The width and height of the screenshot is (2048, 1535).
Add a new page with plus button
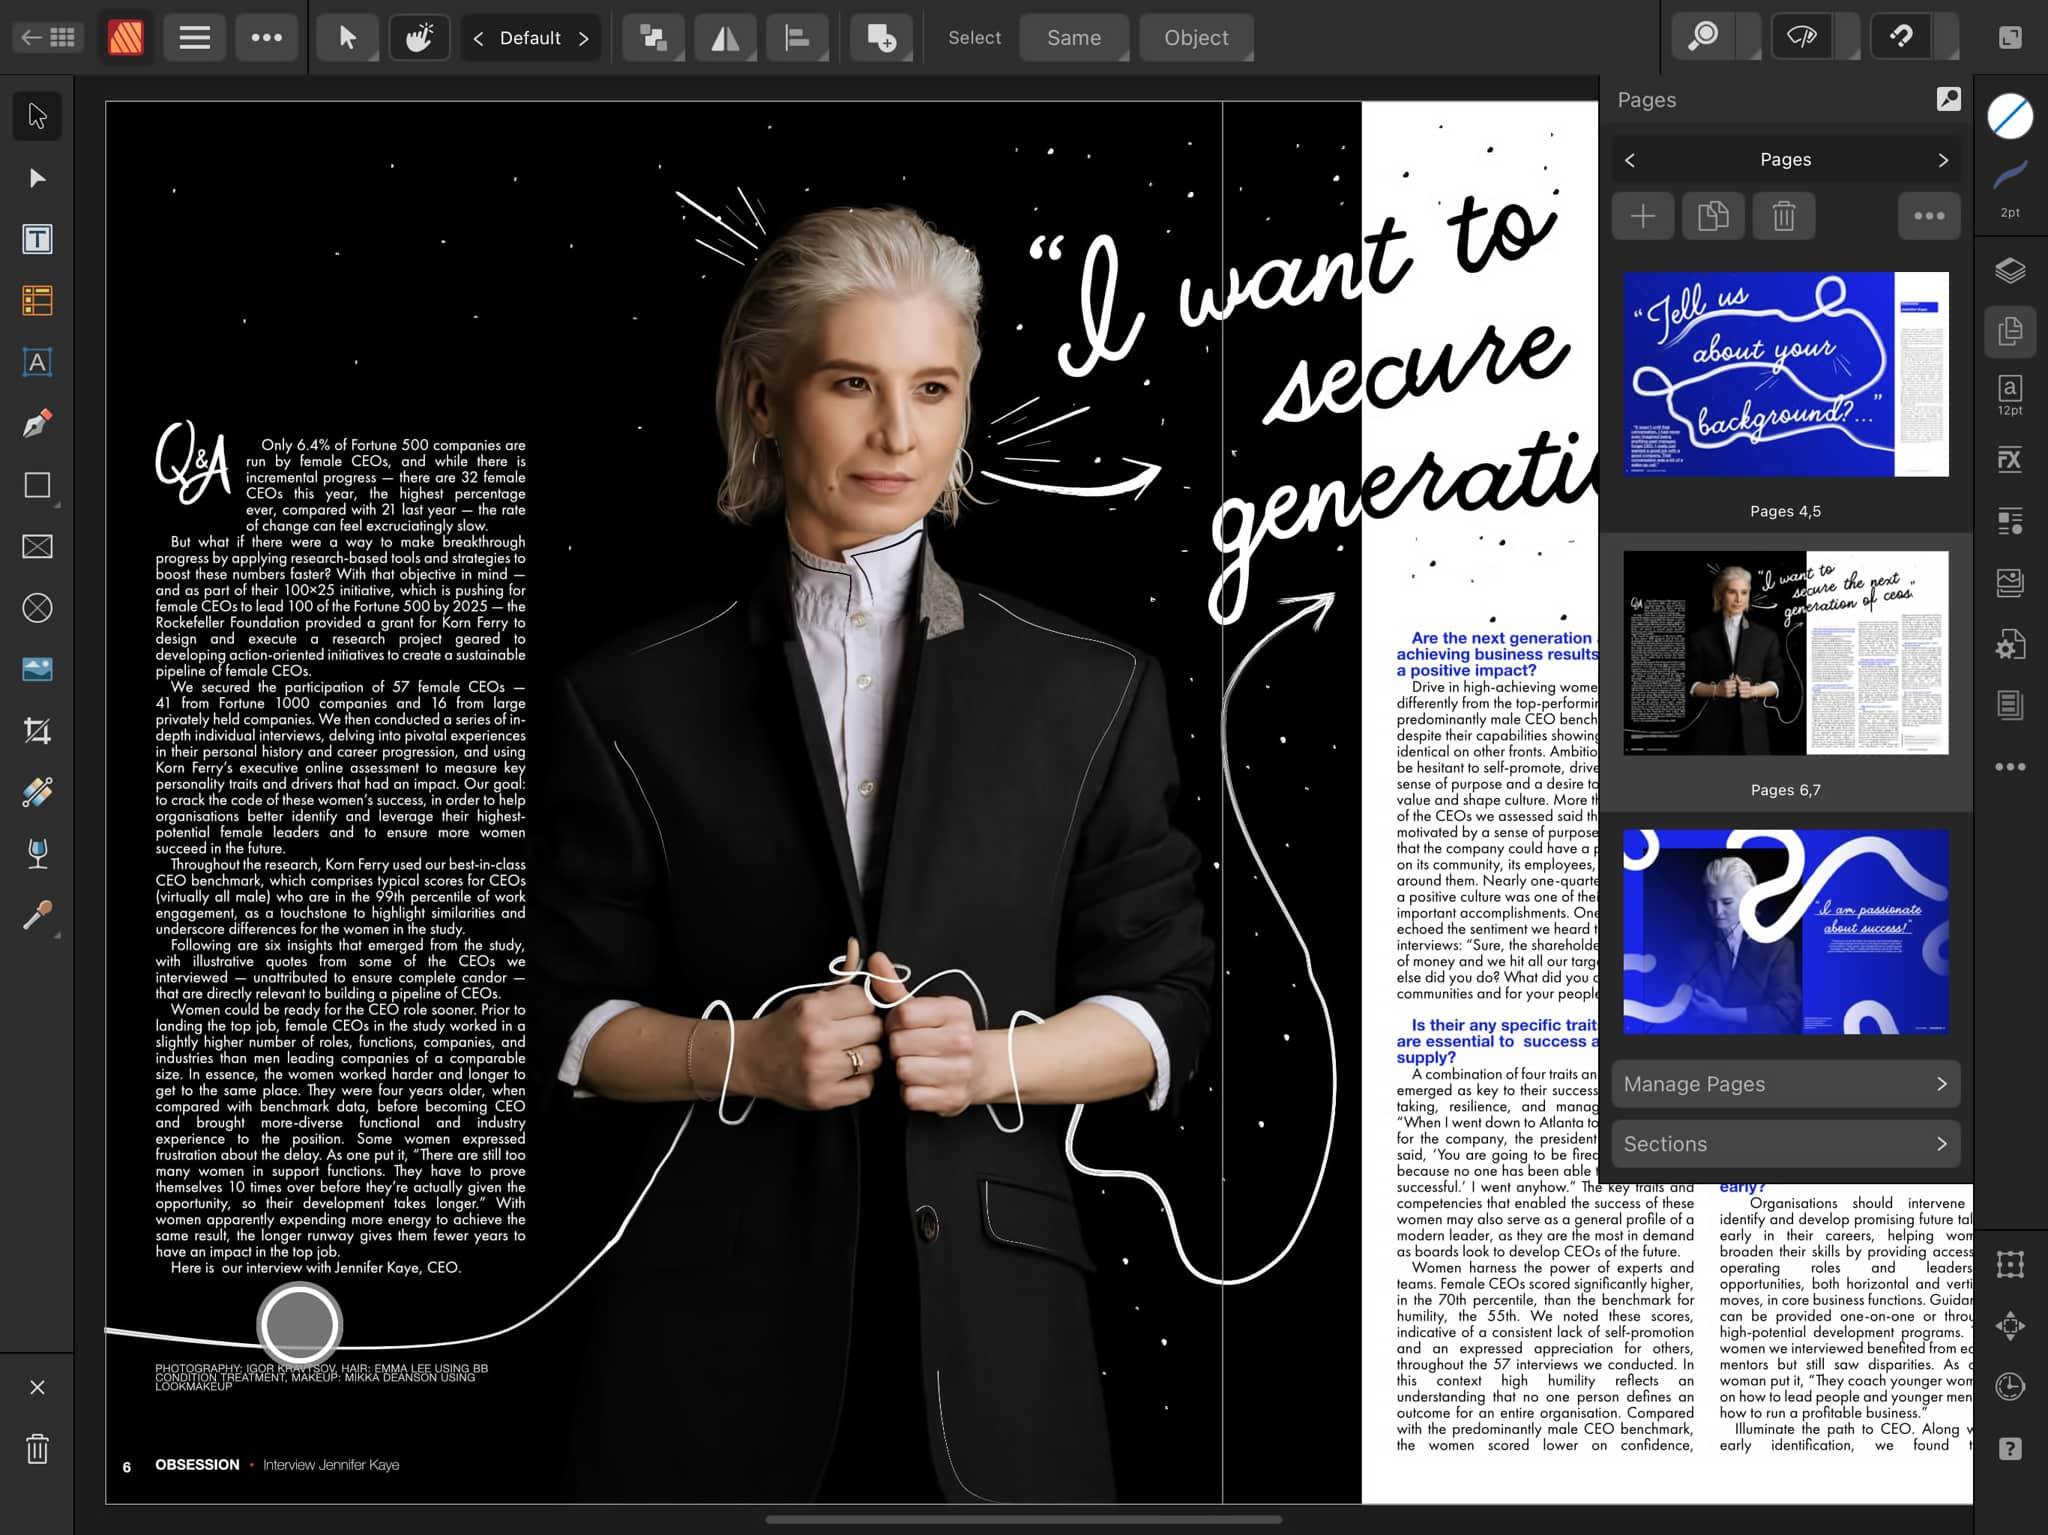pos(1643,216)
